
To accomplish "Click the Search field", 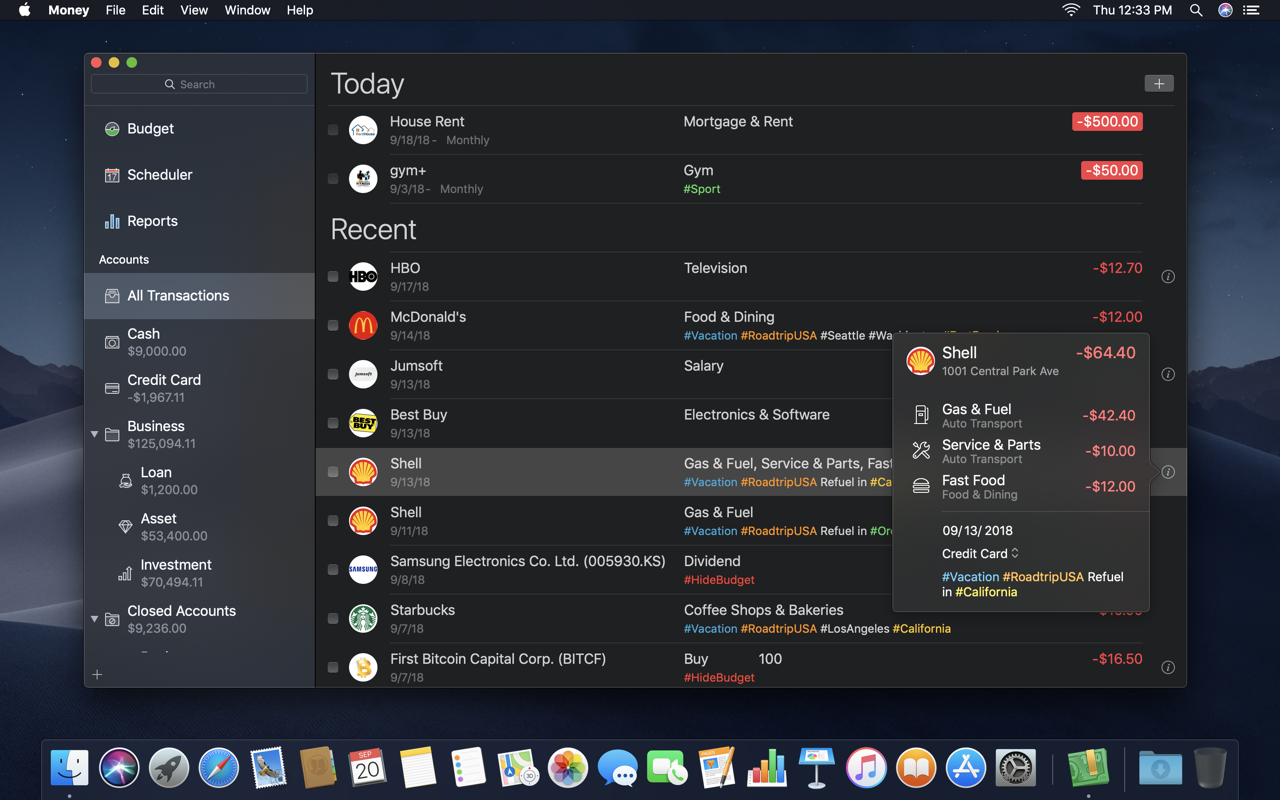I will 199,84.
